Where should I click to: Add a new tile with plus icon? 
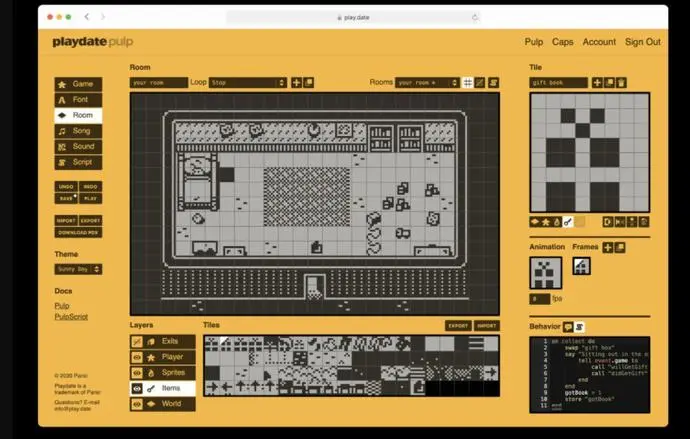[597, 83]
